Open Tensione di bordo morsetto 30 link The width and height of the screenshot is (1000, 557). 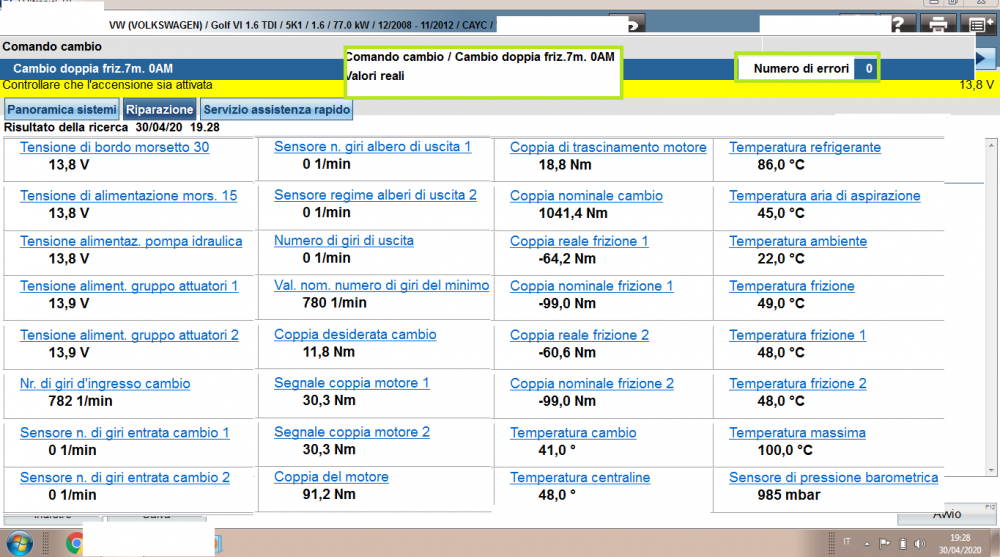[114, 147]
